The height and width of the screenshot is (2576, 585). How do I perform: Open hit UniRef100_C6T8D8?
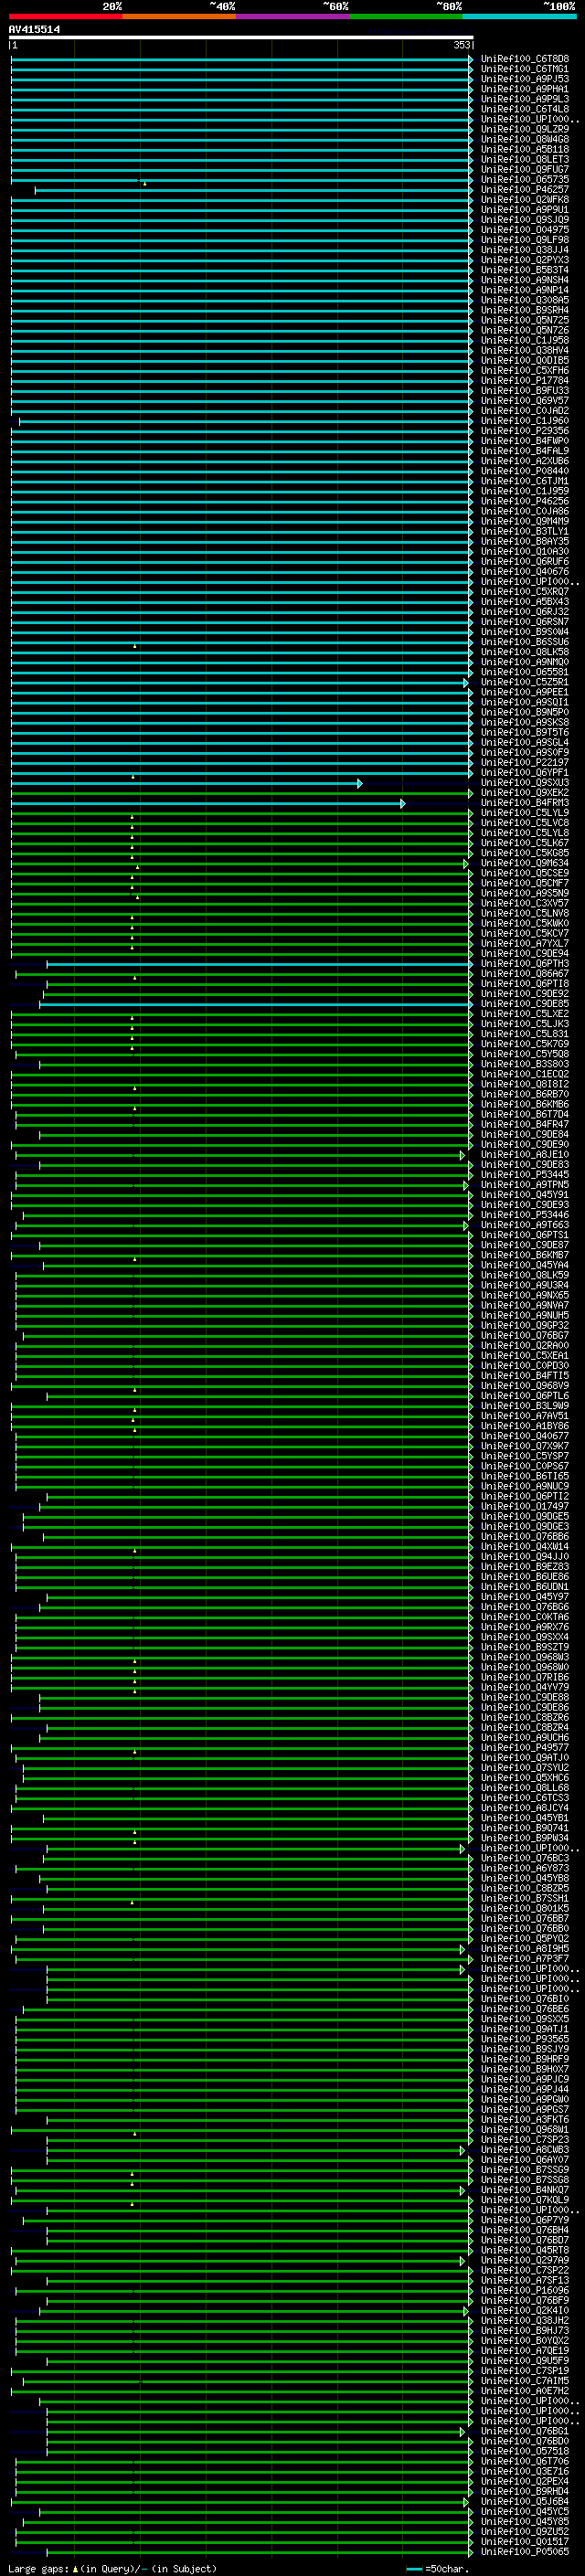tap(525, 59)
